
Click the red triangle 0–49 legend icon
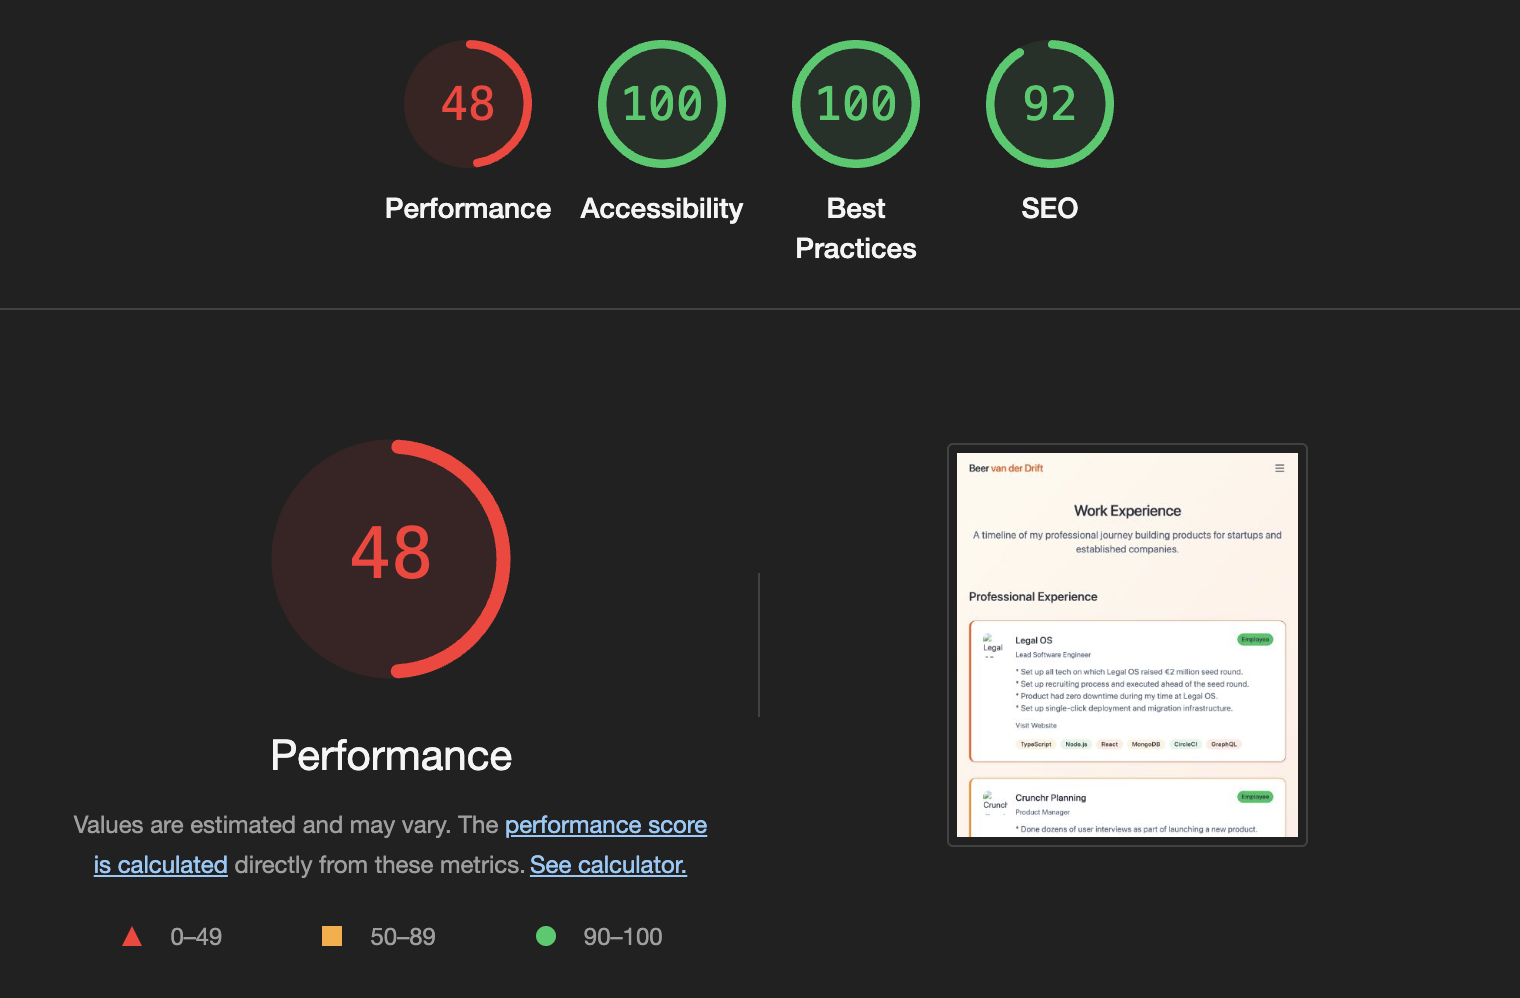132,937
